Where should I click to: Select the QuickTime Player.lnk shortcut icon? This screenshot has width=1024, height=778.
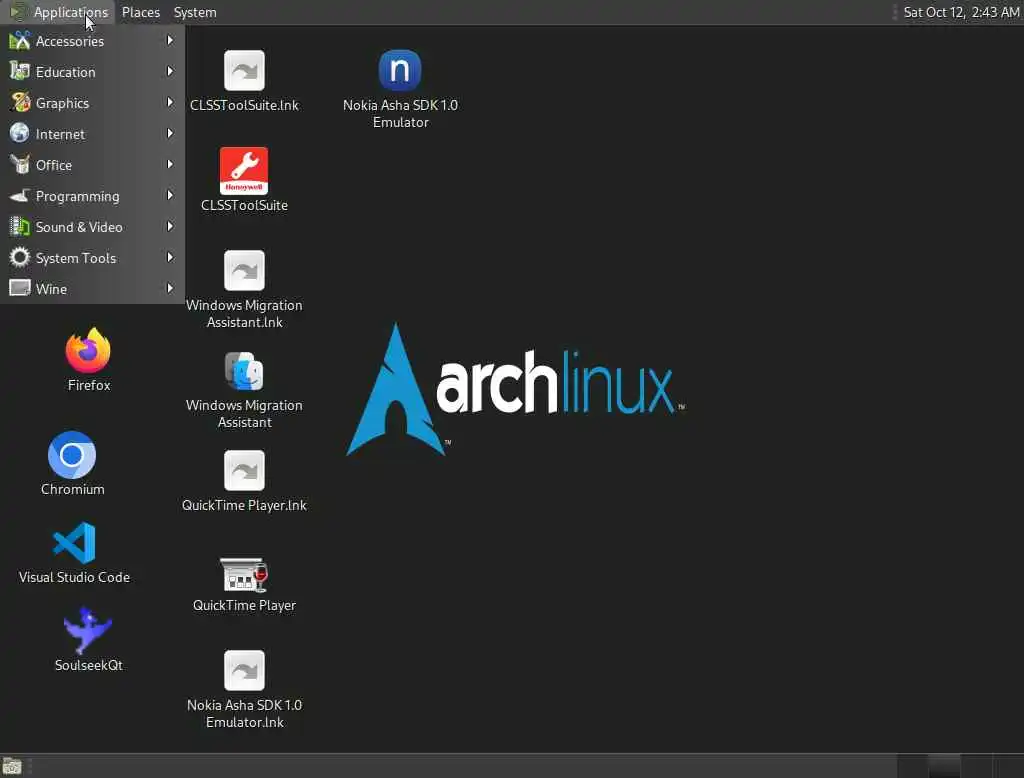[244, 470]
